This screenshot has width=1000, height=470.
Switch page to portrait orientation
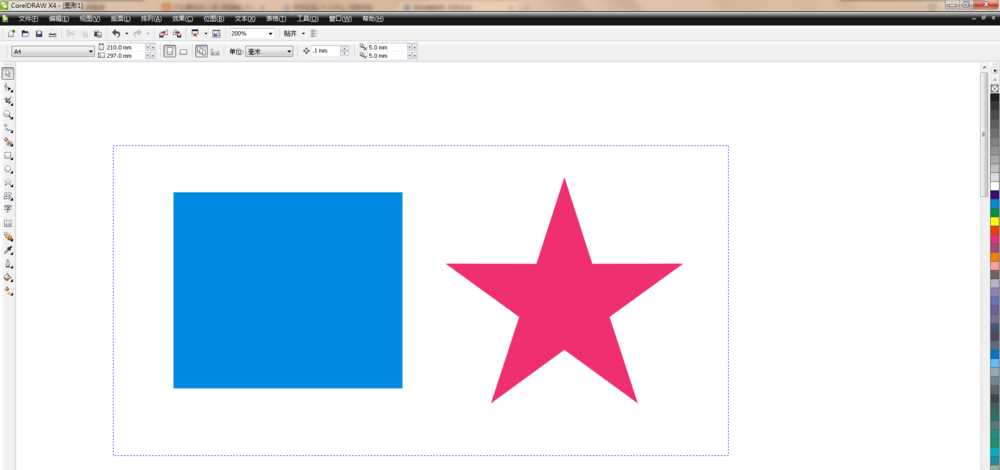coord(169,51)
